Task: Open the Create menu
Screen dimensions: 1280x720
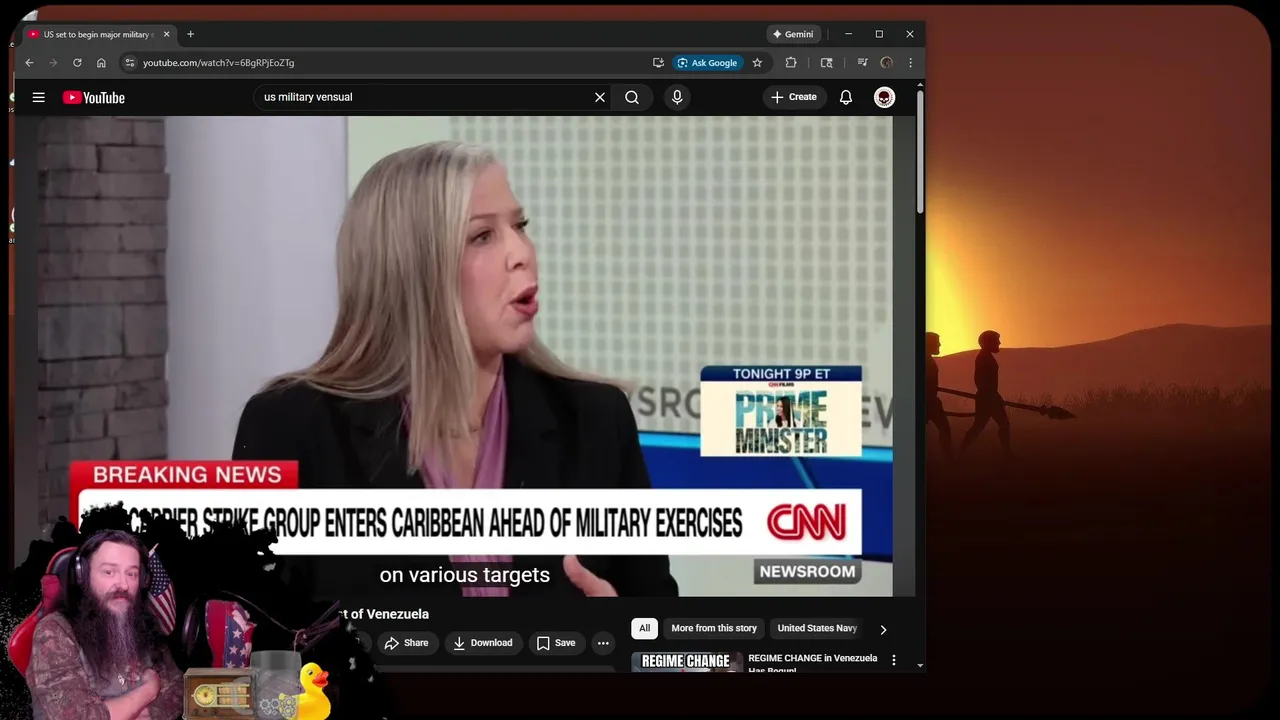Action: (x=794, y=97)
